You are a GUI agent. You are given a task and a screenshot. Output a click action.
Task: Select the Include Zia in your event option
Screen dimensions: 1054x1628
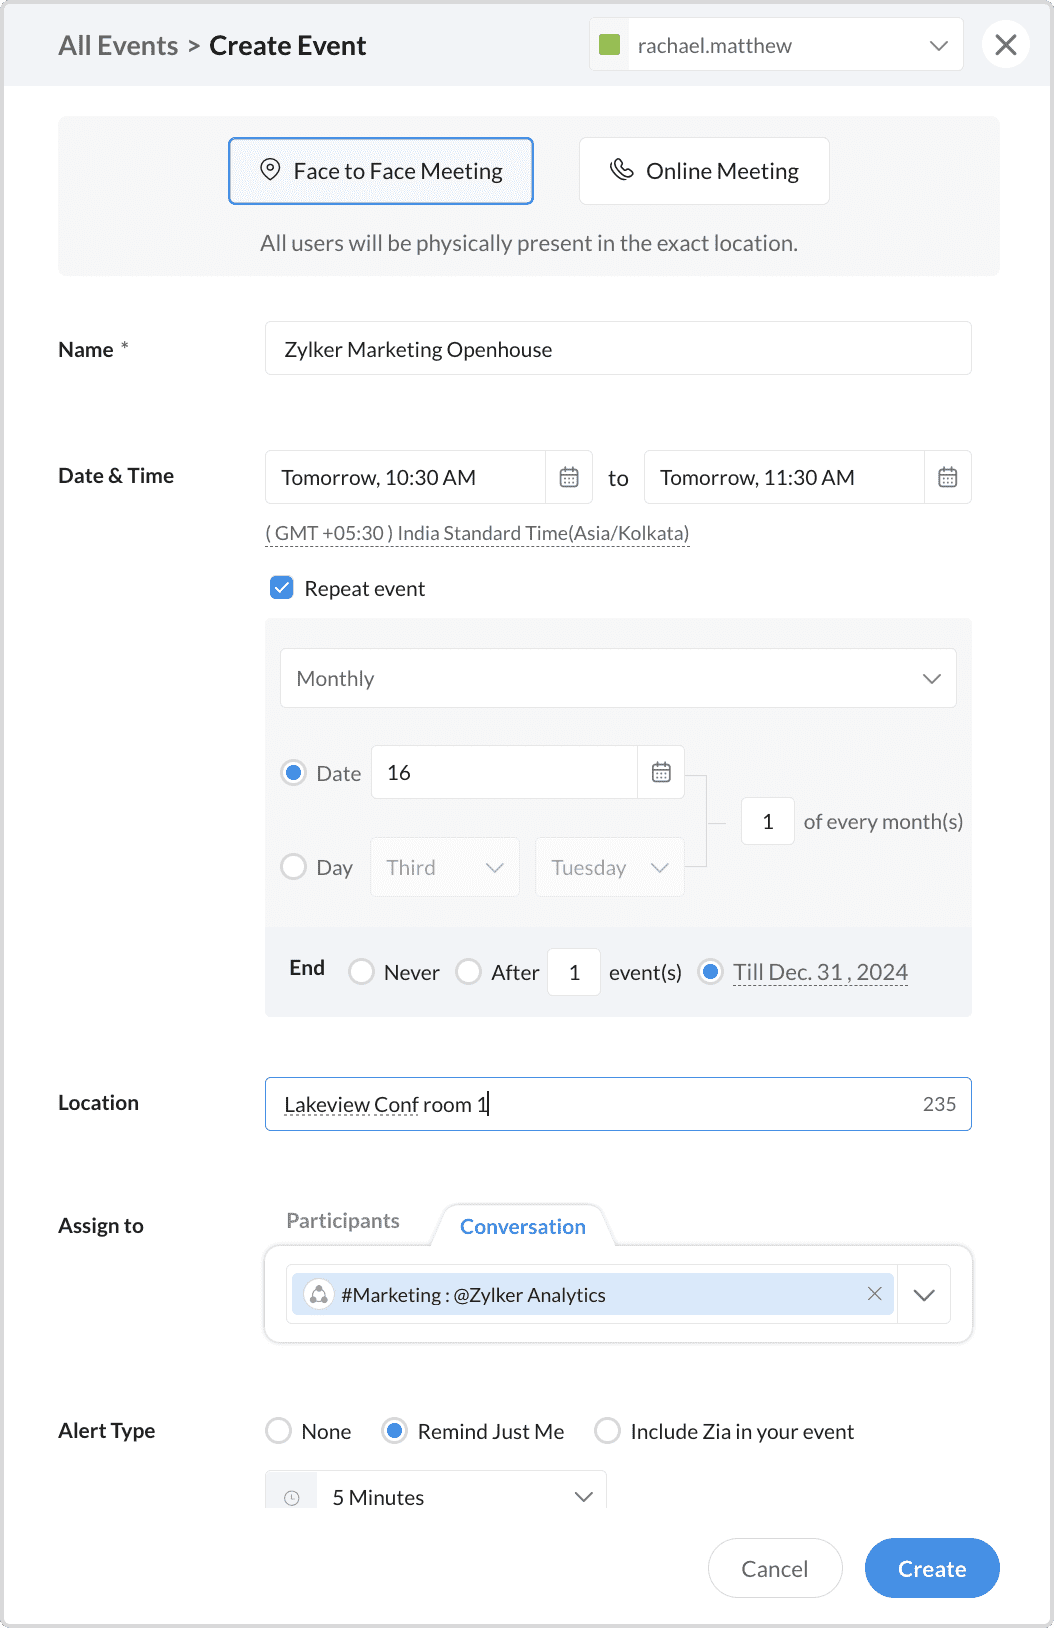click(x=607, y=1431)
